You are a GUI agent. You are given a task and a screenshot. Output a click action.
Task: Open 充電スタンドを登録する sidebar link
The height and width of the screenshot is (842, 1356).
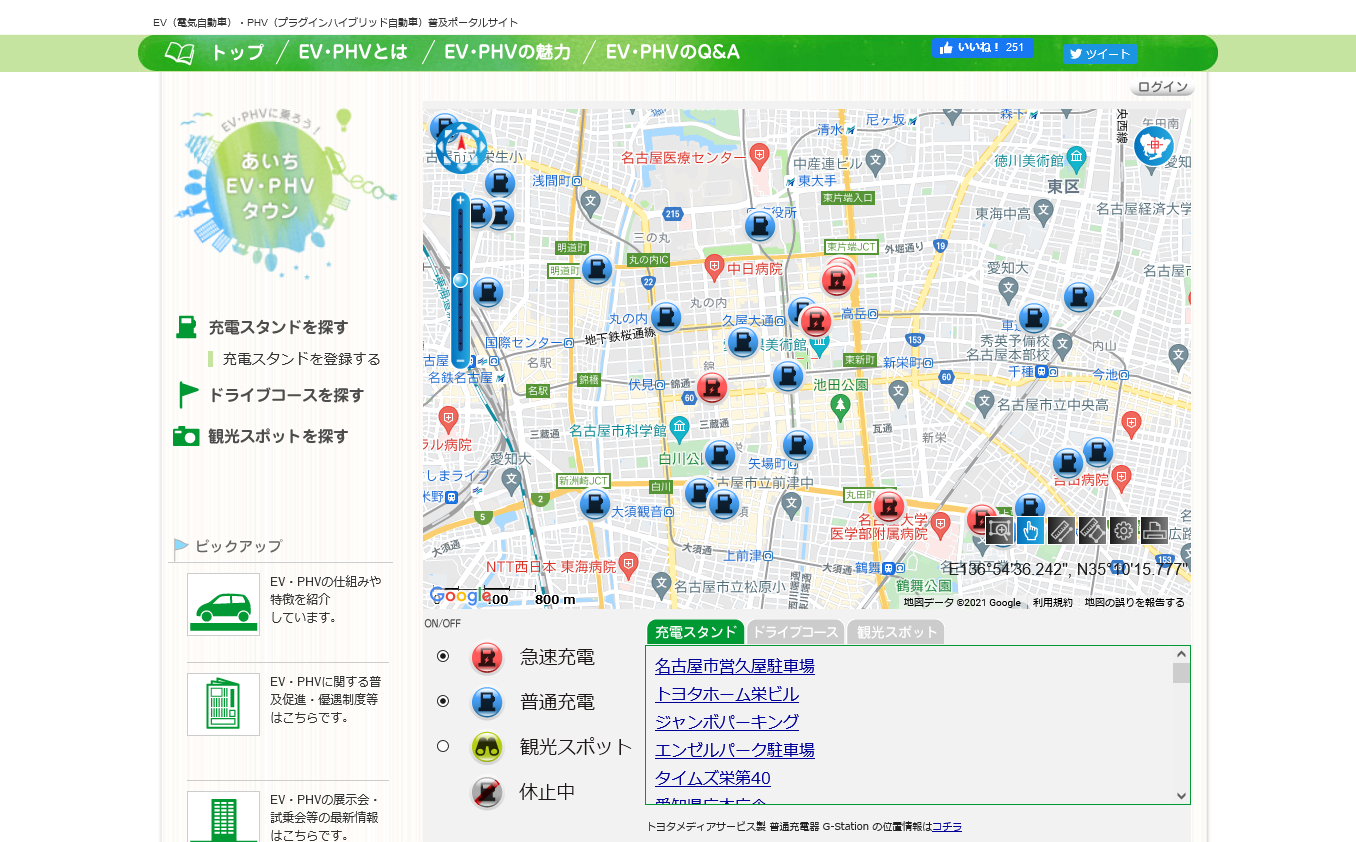click(x=302, y=359)
